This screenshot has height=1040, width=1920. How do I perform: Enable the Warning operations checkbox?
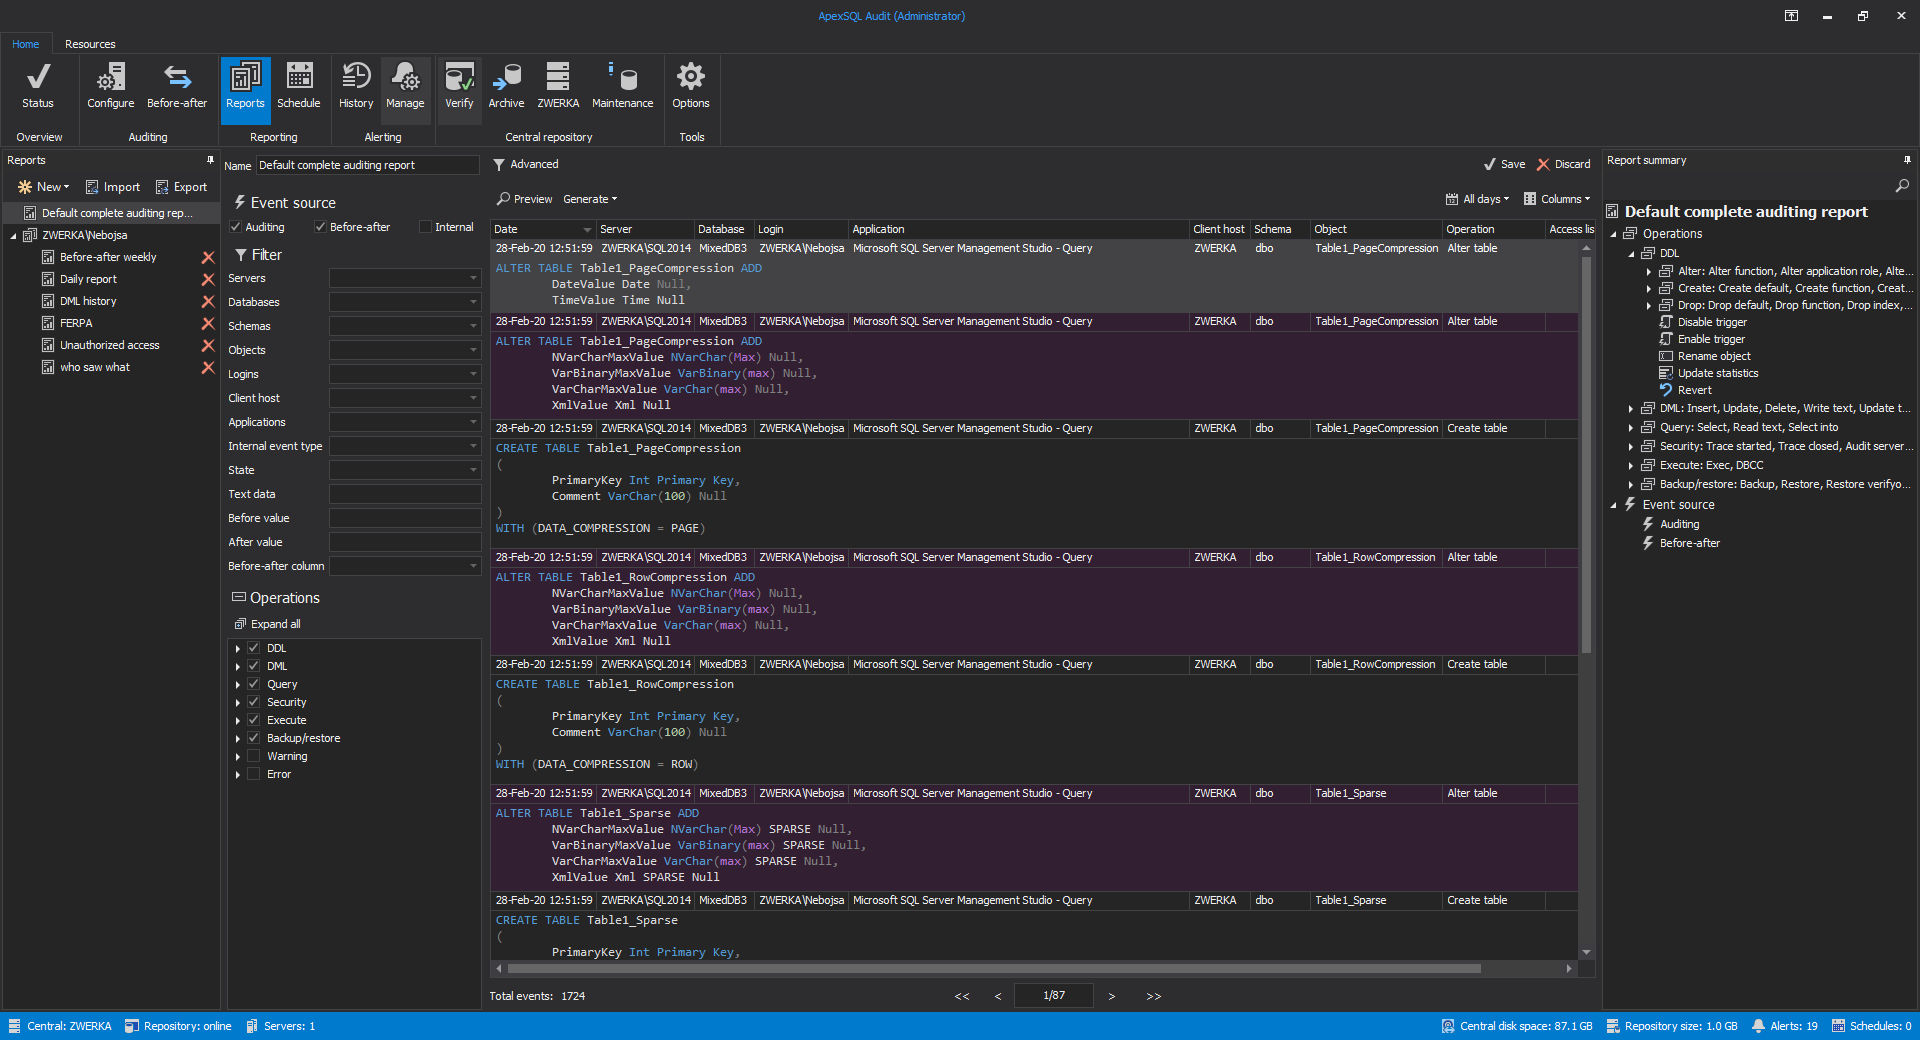click(x=254, y=756)
